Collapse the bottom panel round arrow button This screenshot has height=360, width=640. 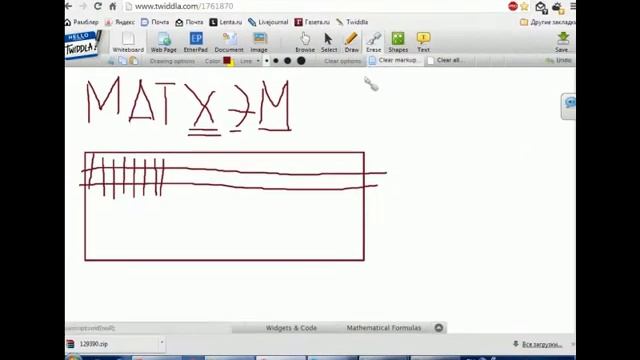(x=439, y=328)
